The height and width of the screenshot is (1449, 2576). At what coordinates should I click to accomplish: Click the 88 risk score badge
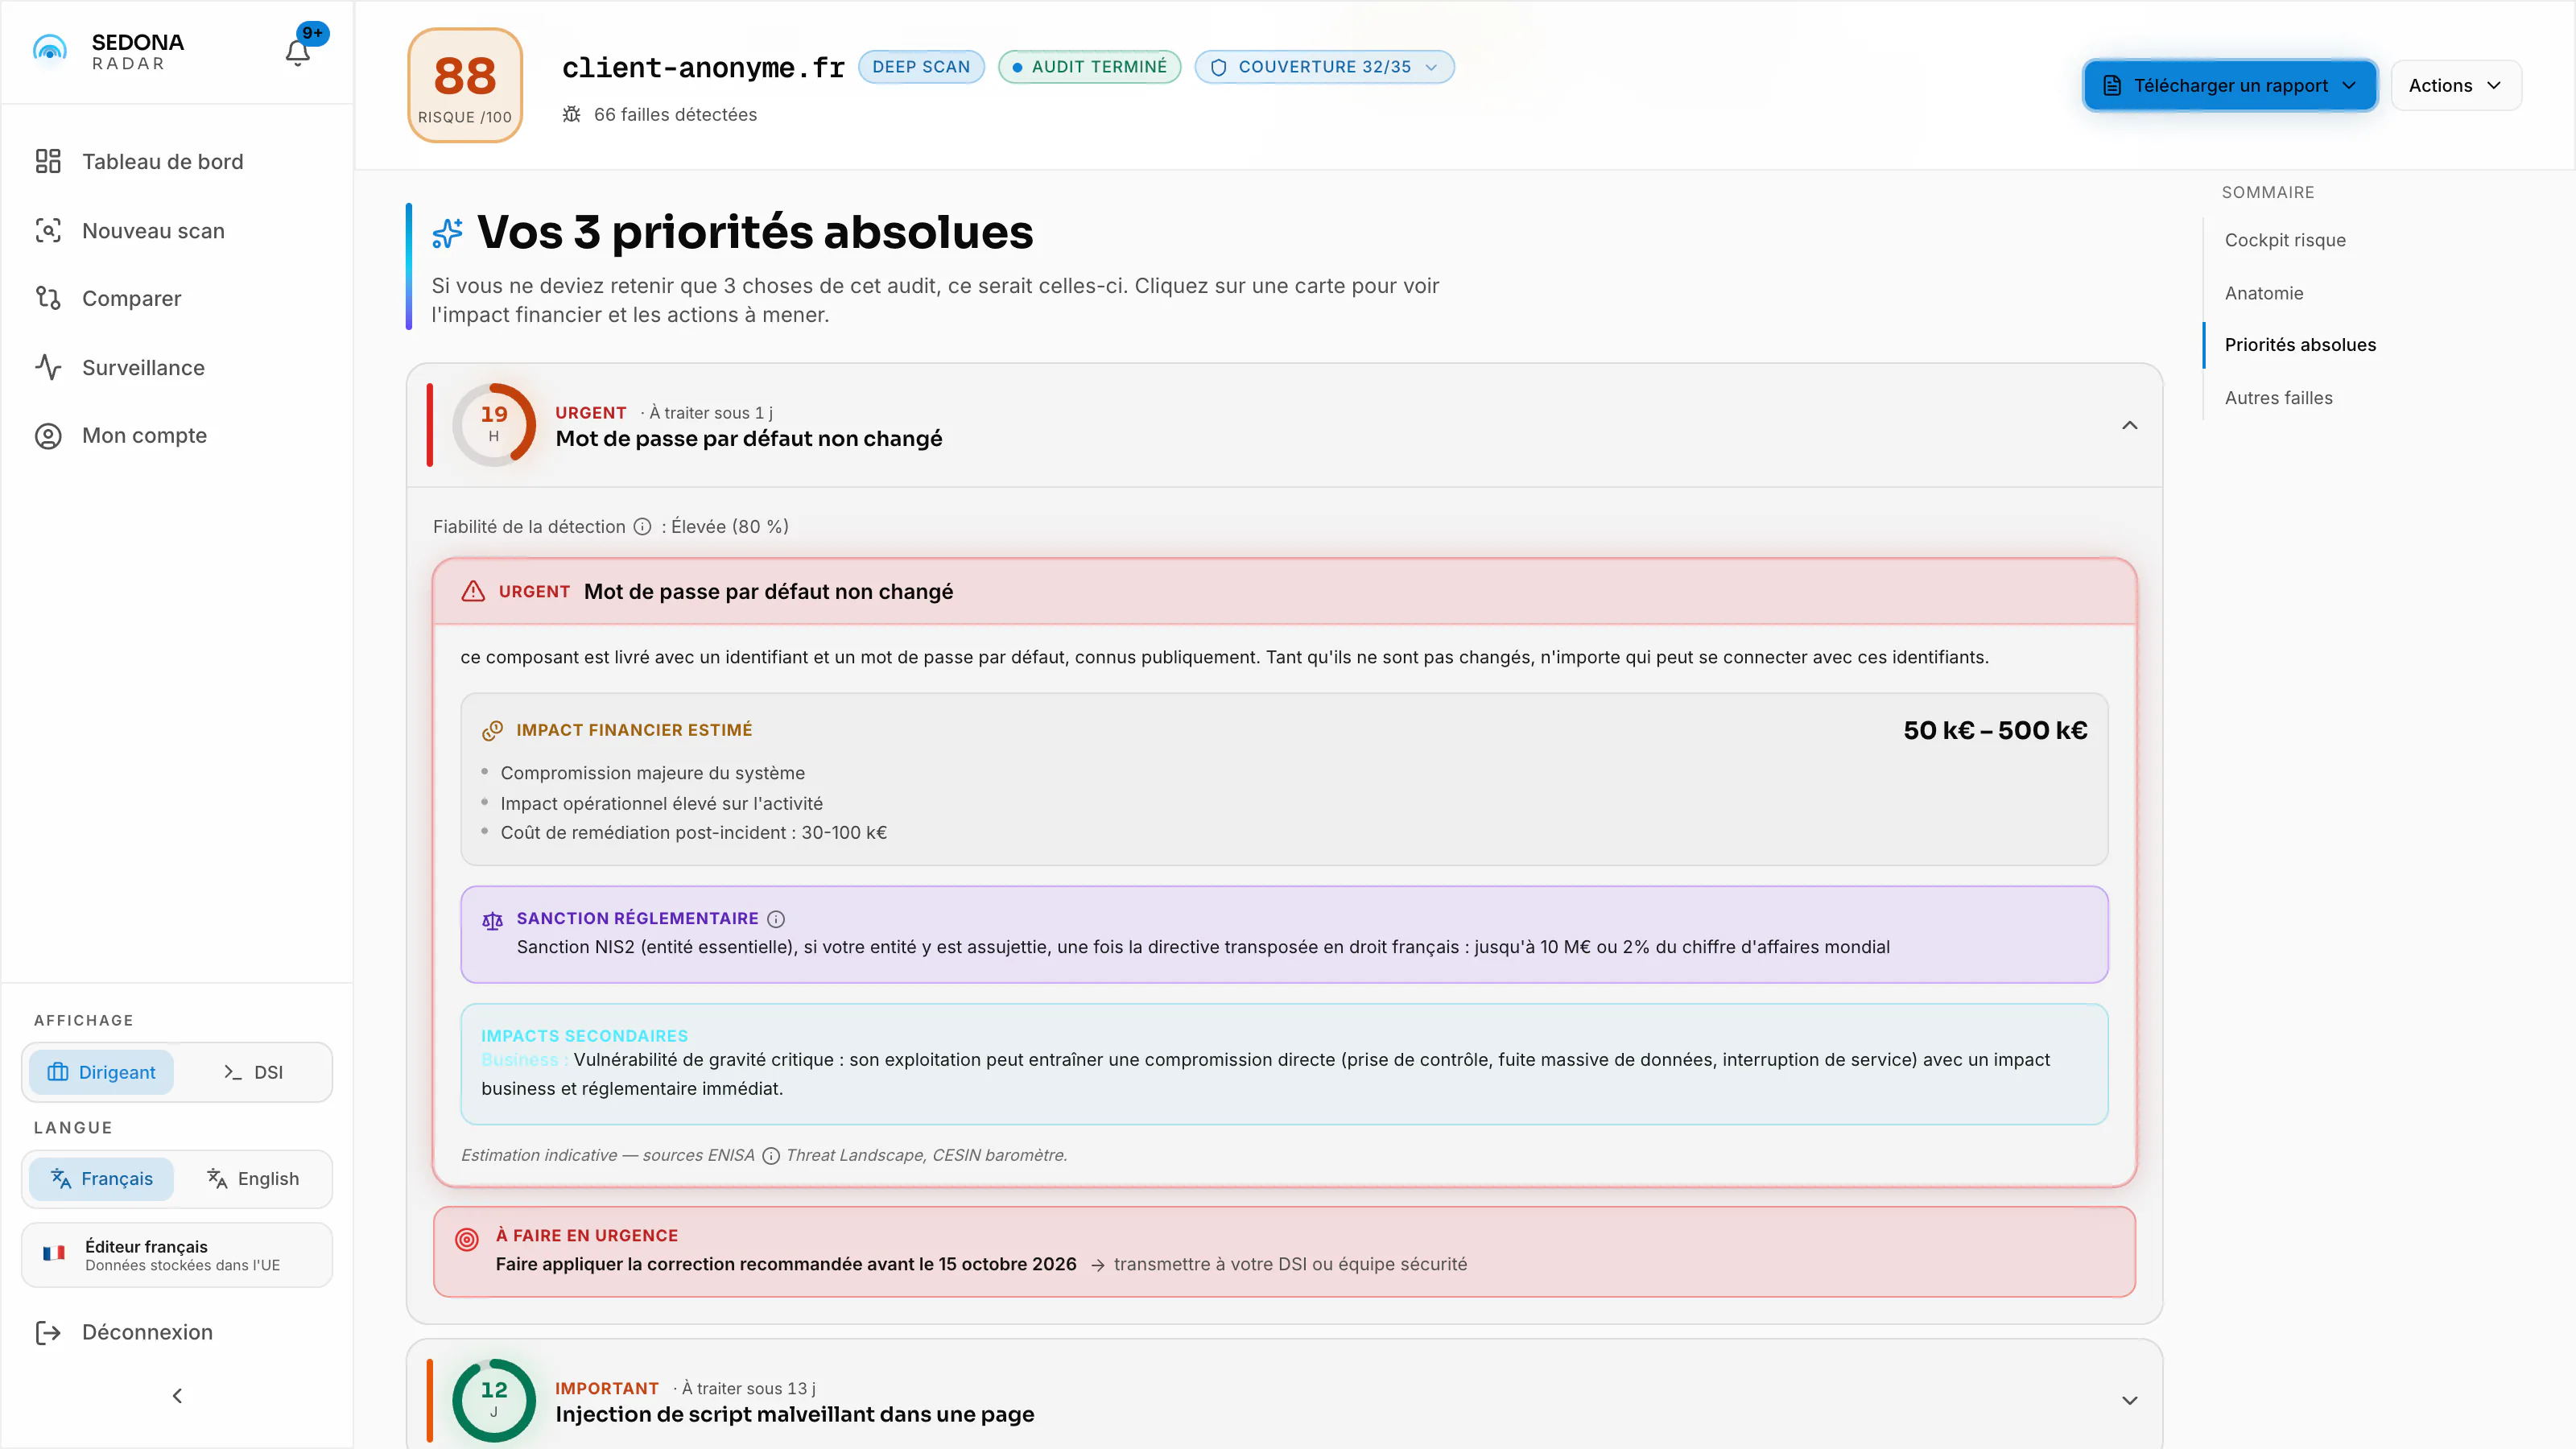coord(465,85)
